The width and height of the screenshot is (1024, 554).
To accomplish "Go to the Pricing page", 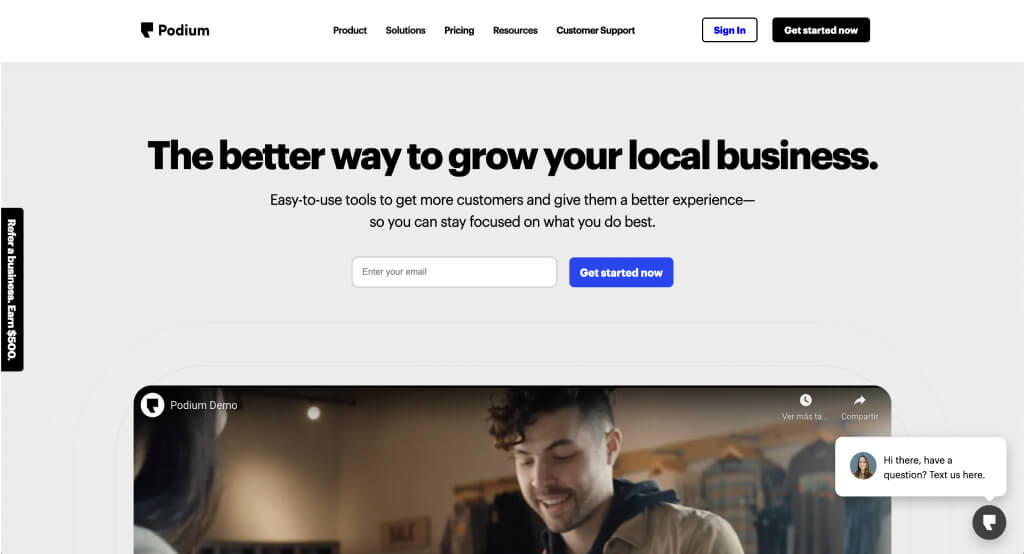I will point(459,30).
